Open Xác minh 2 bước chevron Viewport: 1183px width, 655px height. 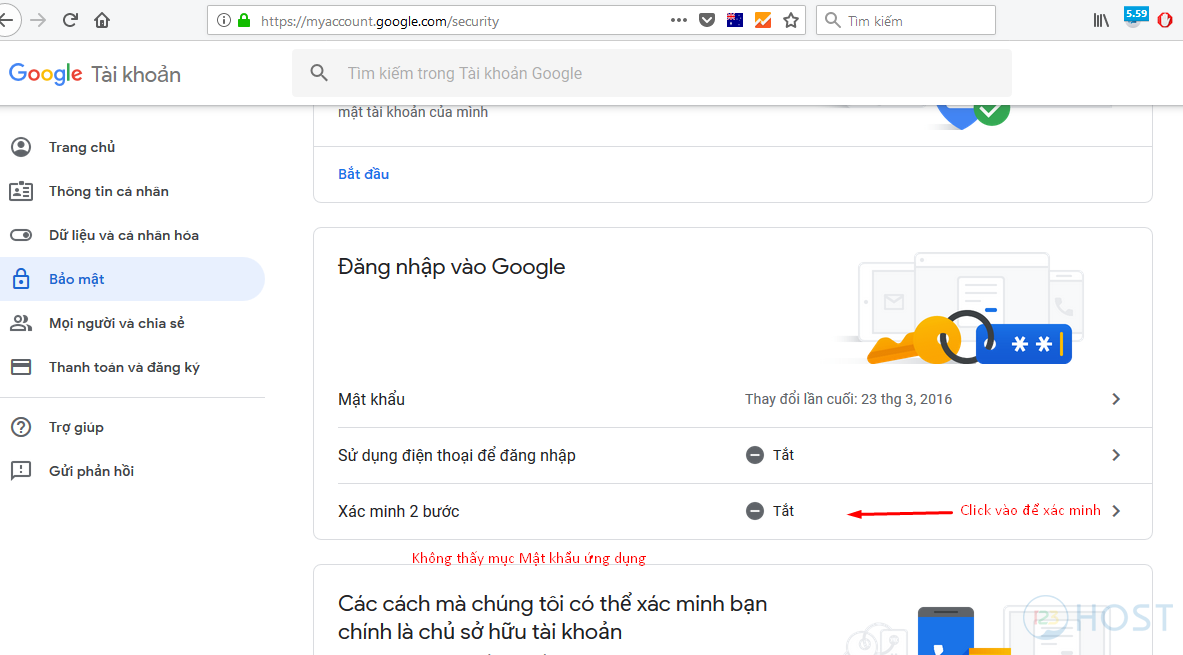point(1116,511)
